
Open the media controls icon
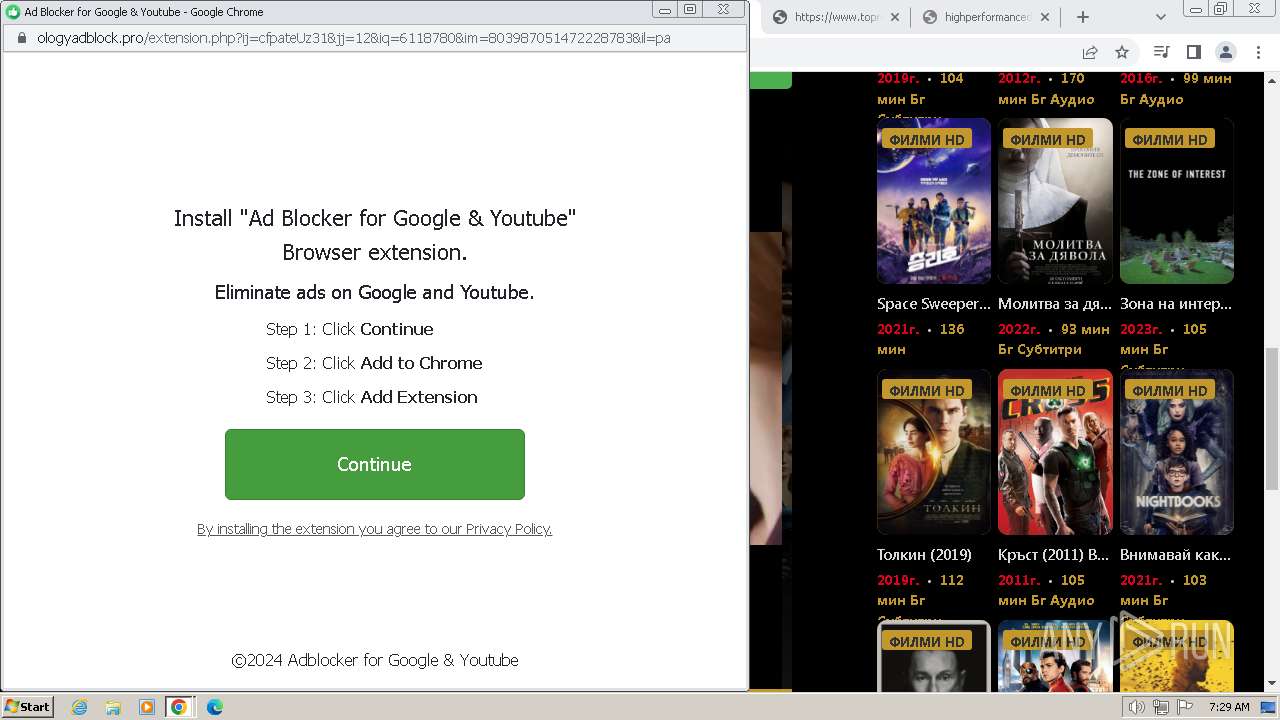(x=1161, y=52)
